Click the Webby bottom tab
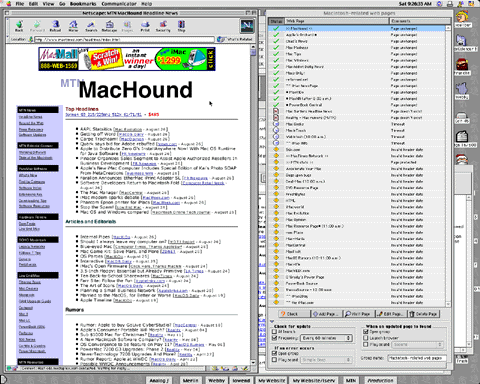Viewport: 480px width, 384px height. click(217, 380)
